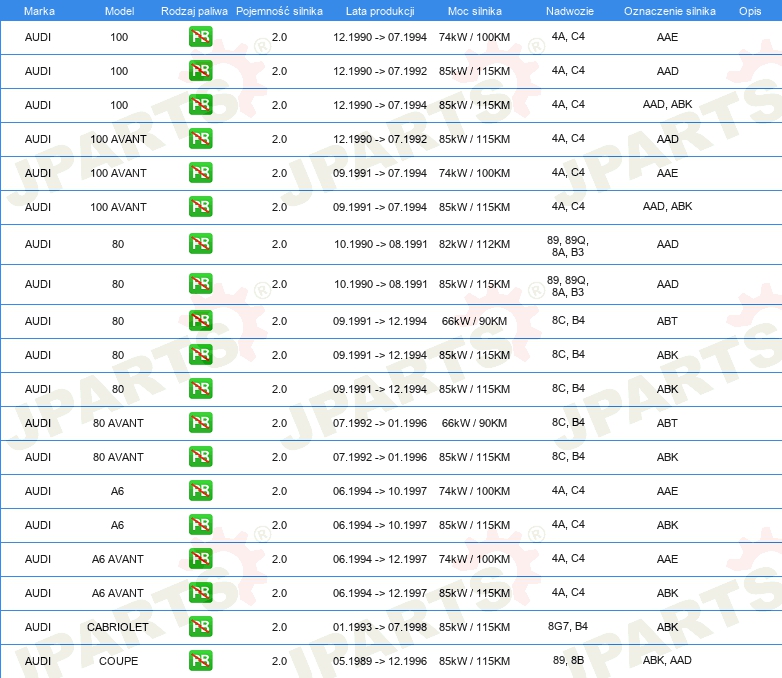The width and height of the screenshot is (782, 678).
Task: Click the fuel icon in the A6 74kW AAE row
Action: coord(200,491)
